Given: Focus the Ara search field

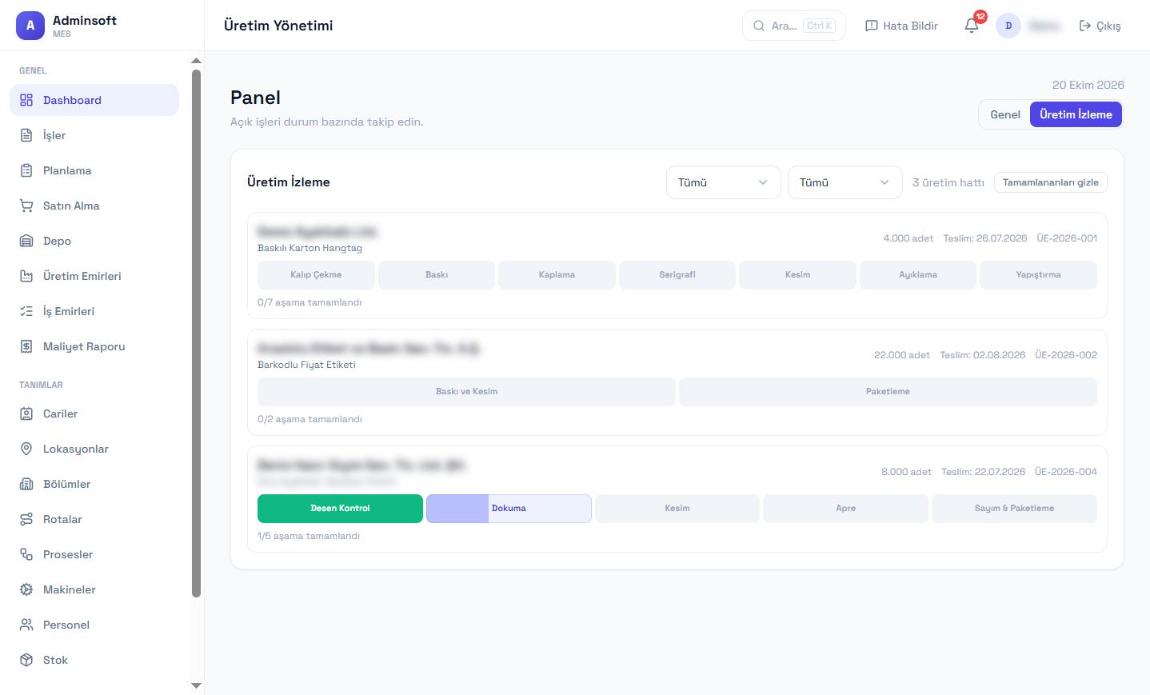Looking at the screenshot, I should [794, 26].
